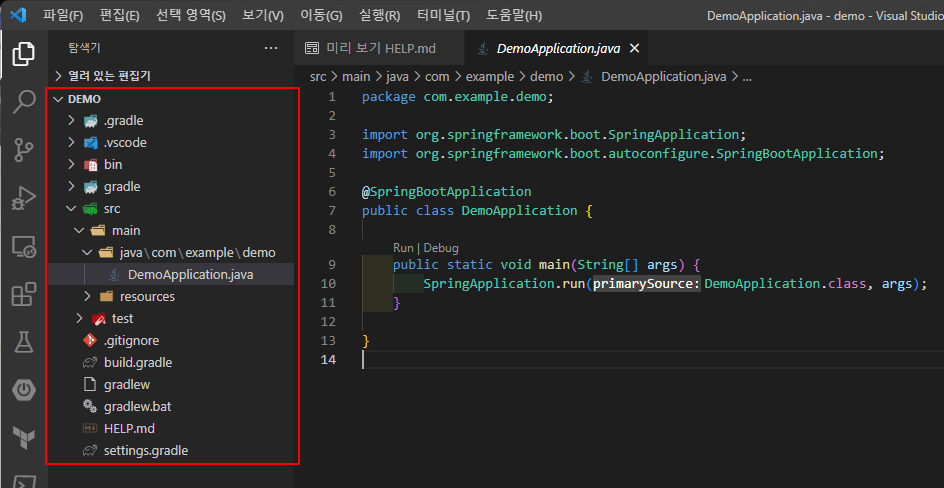Click the HELP.md markdown icon

tap(90, 428)
